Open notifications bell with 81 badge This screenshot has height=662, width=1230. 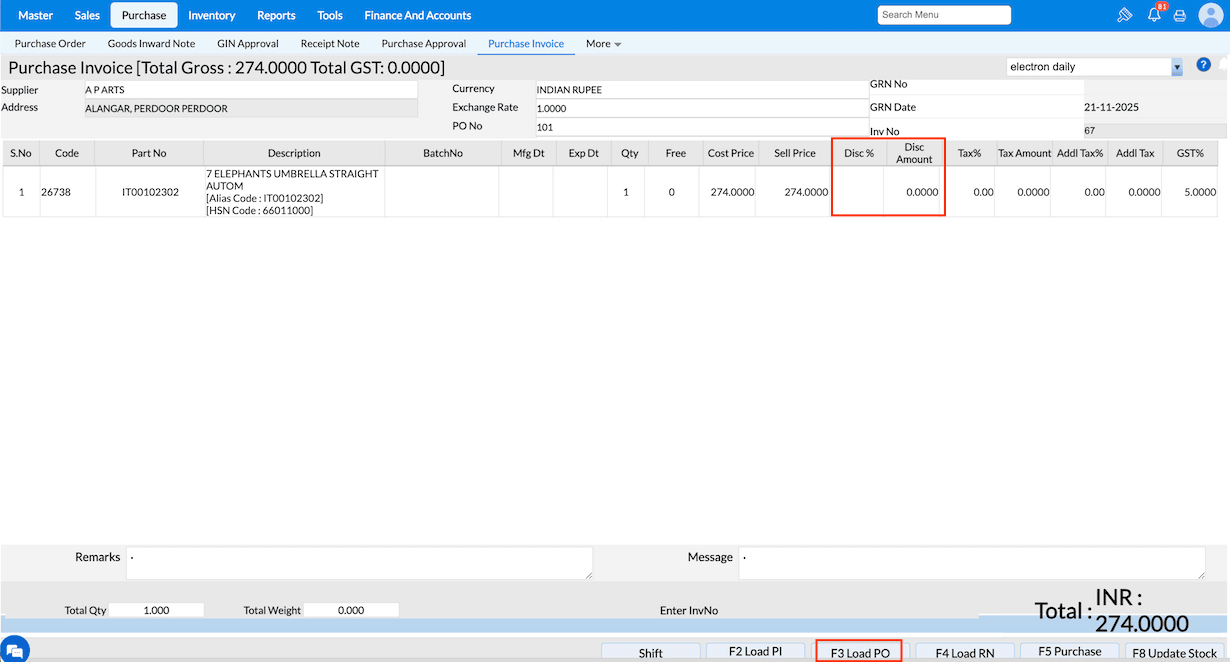click(x=1154, y=15)
